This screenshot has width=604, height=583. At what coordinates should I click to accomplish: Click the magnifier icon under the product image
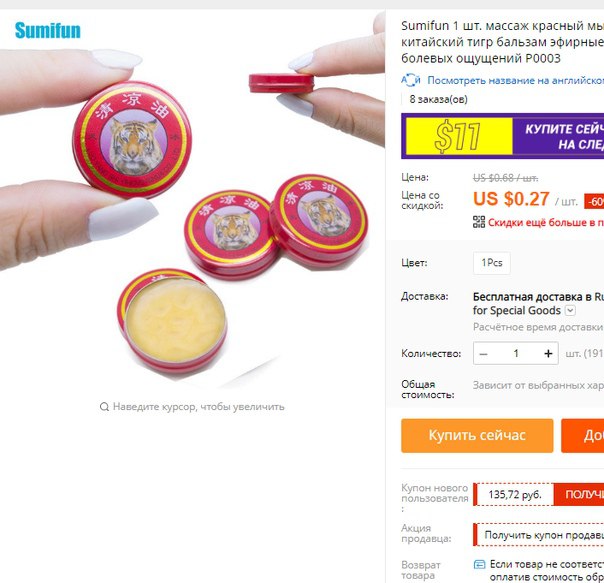[104, 407]
